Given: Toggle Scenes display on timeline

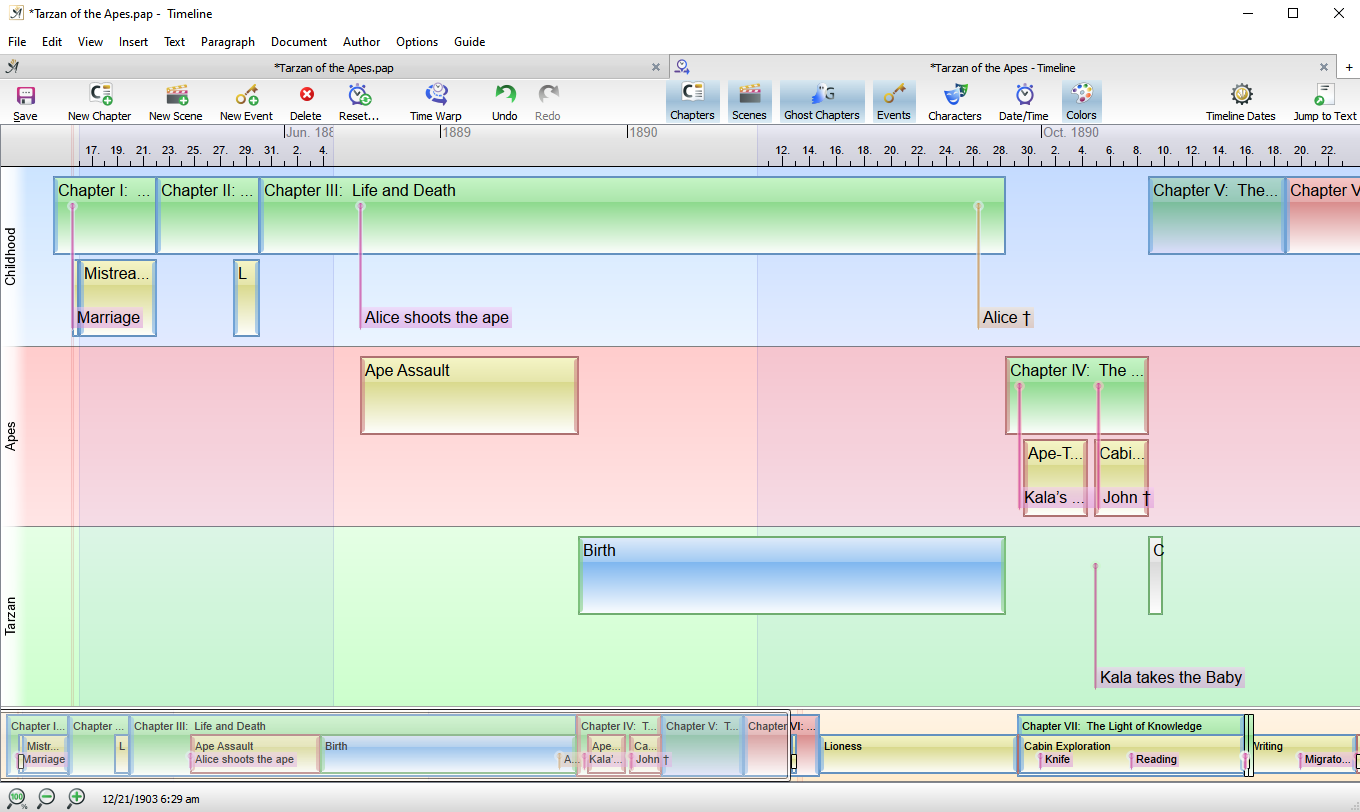Looking at the screenshot, I should tap(749, 102).
